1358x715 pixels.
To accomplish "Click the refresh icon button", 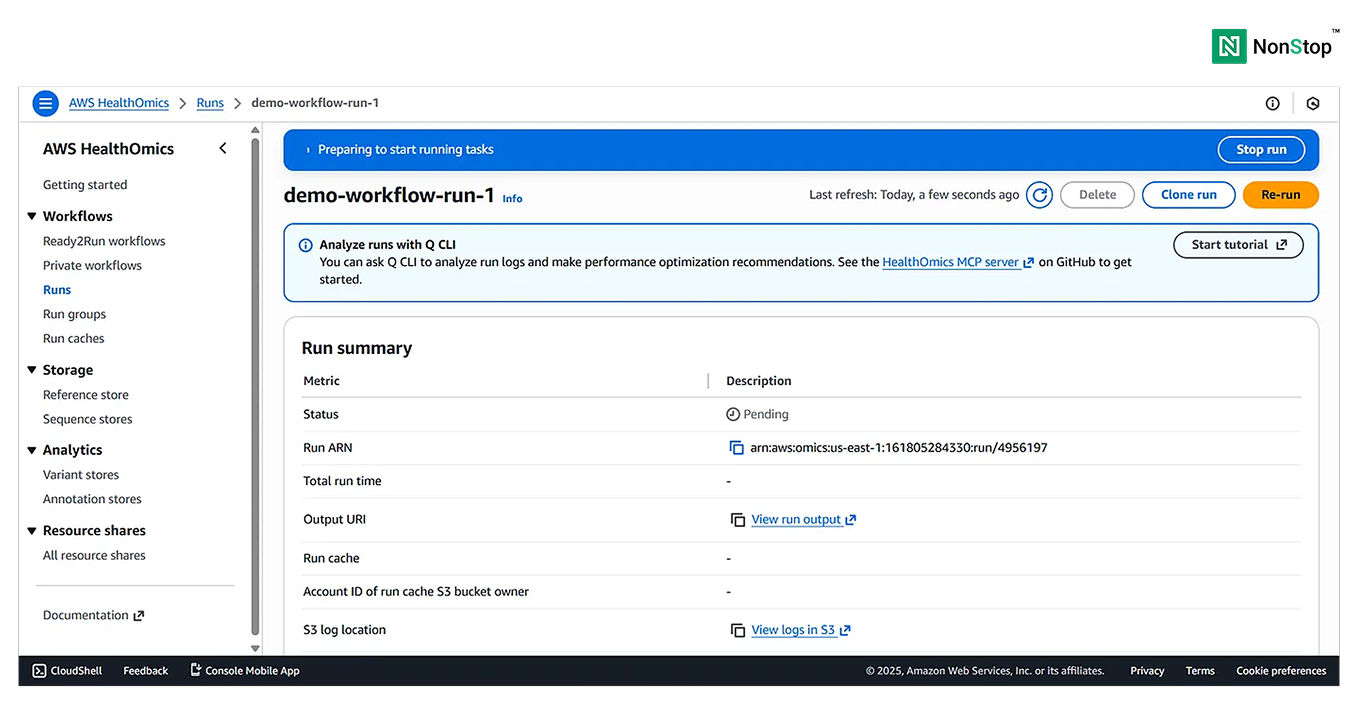I will (x=1040, y=195).
